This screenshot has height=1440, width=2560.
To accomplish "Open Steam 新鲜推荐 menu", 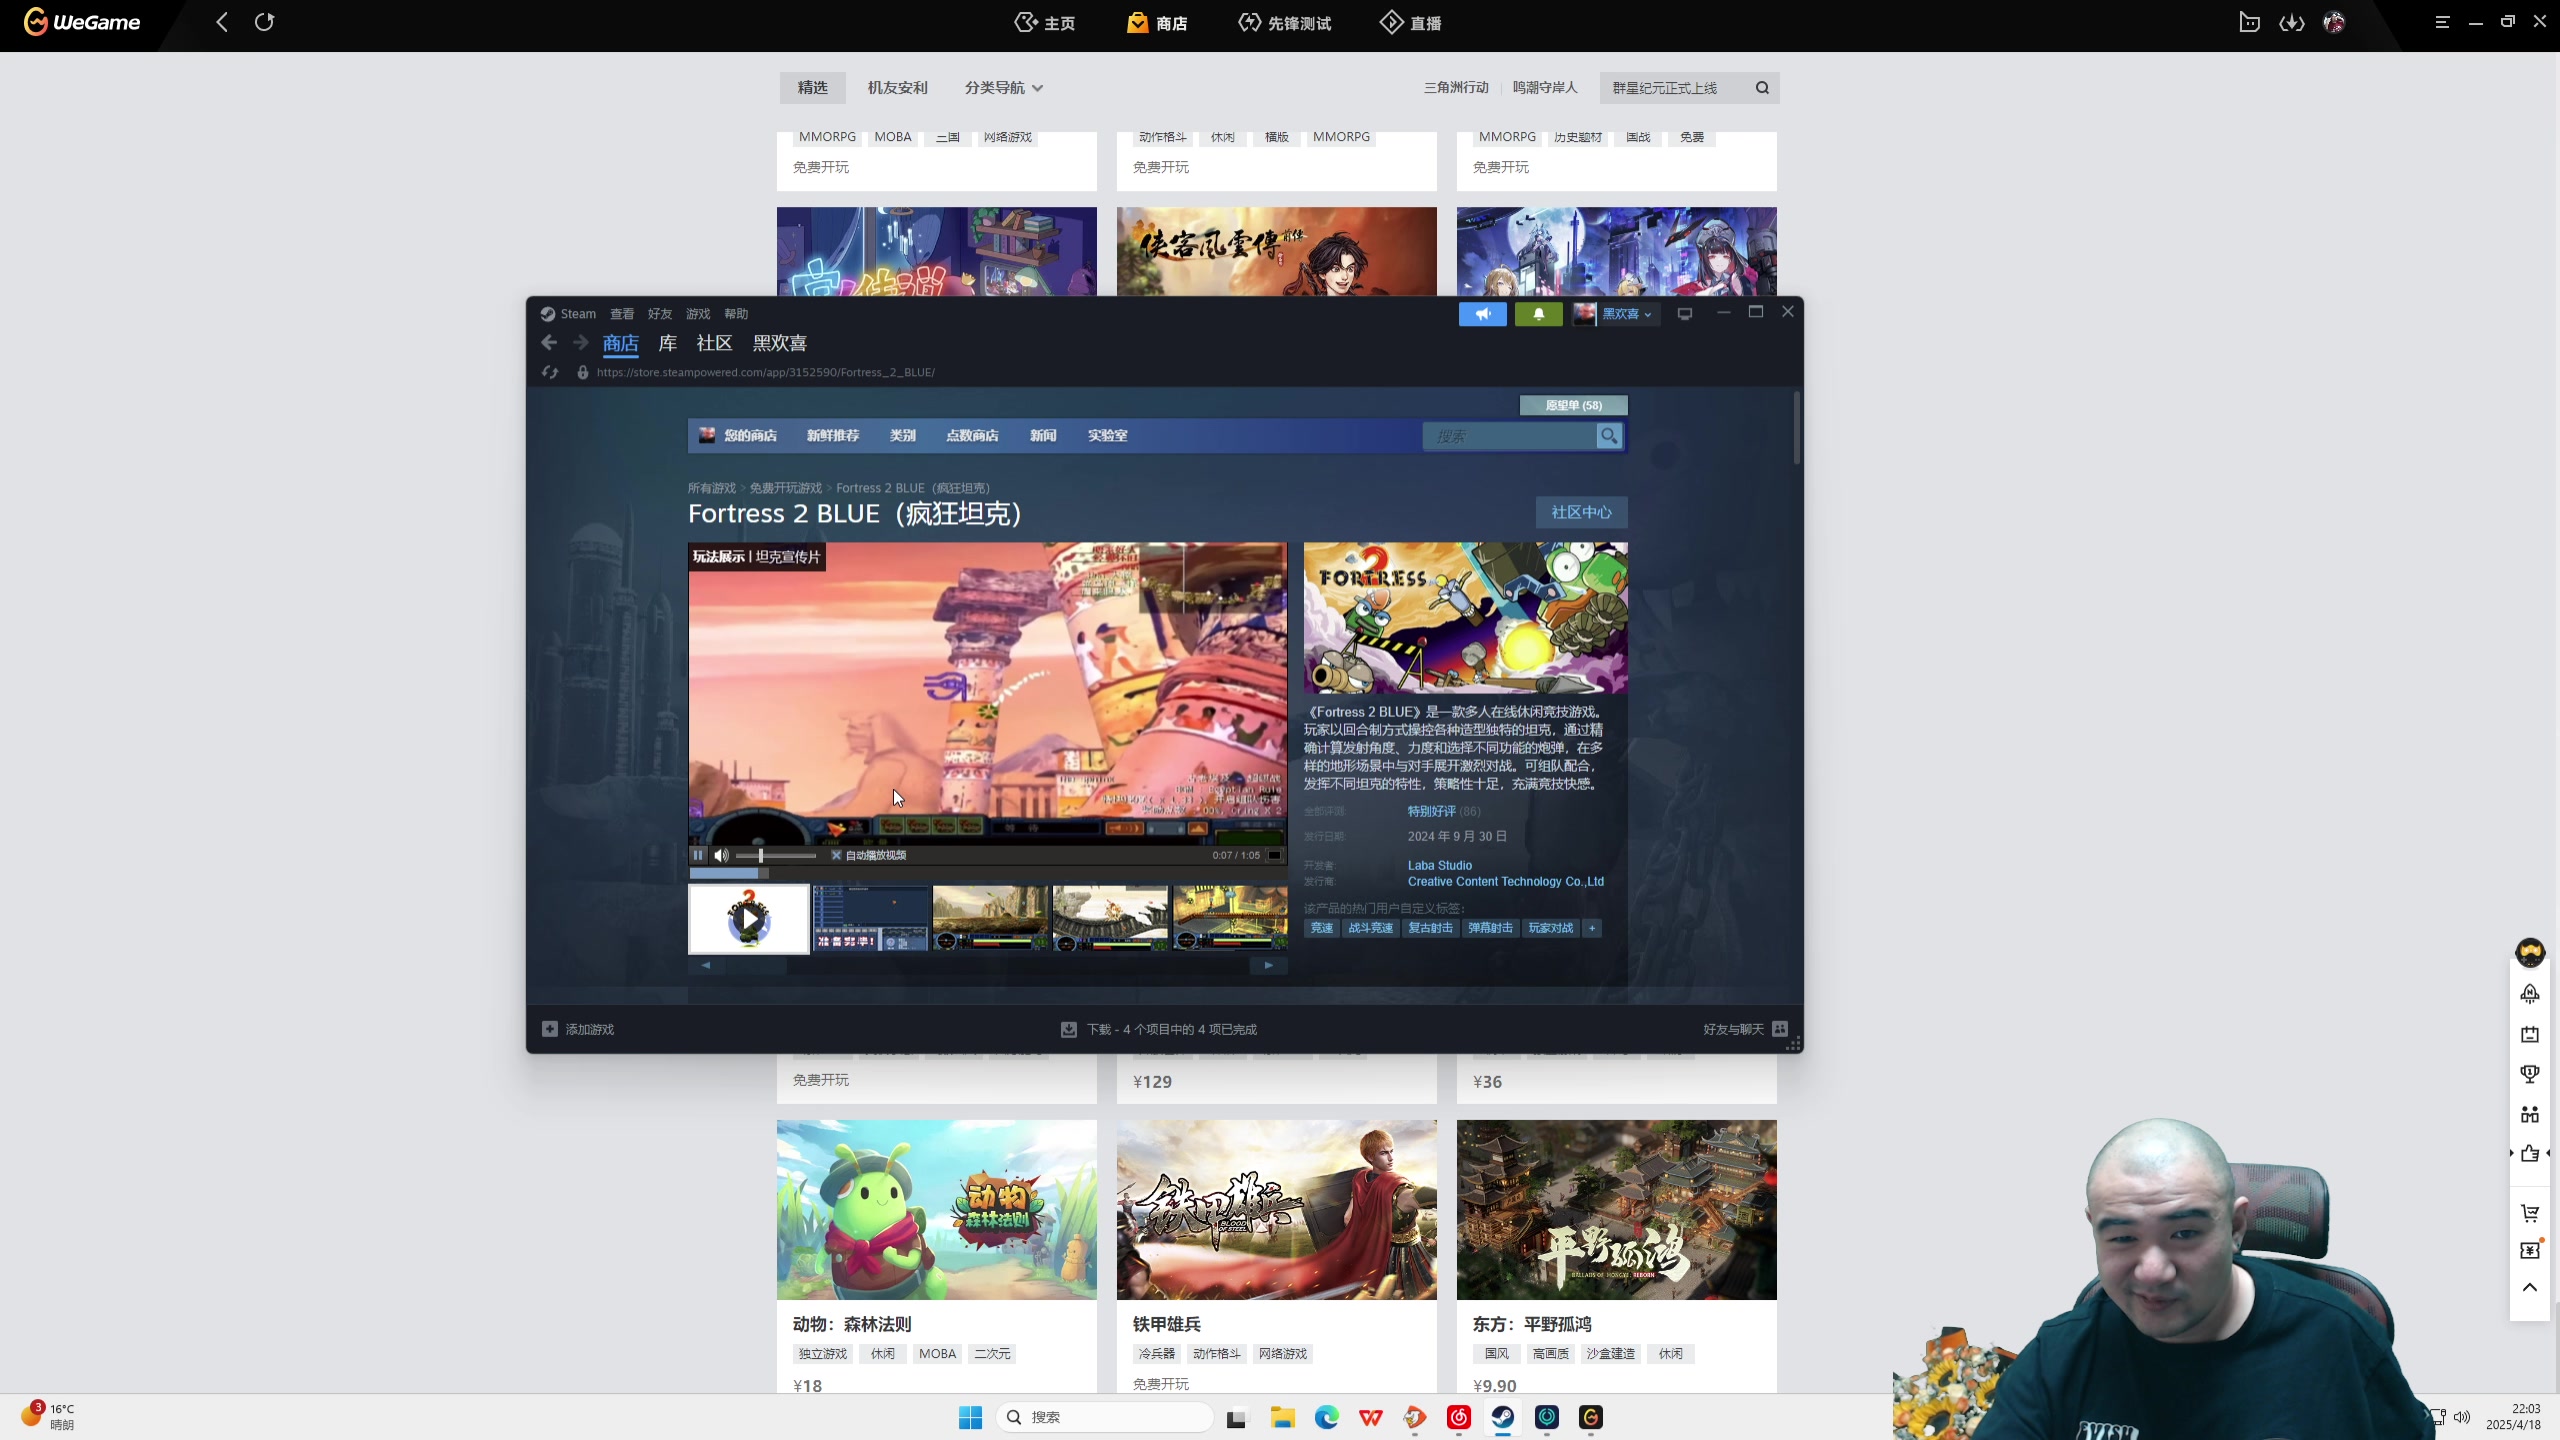I will pos(833,436).
